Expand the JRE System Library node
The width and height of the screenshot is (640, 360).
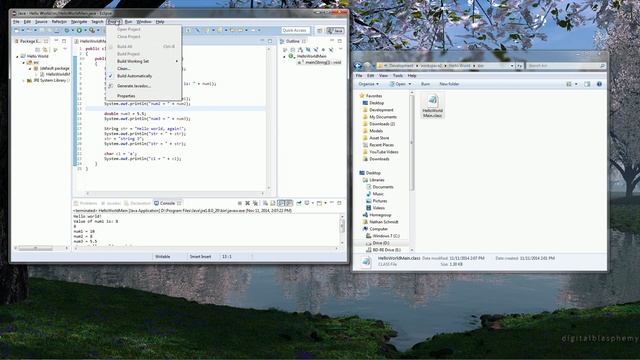point(23,80)
